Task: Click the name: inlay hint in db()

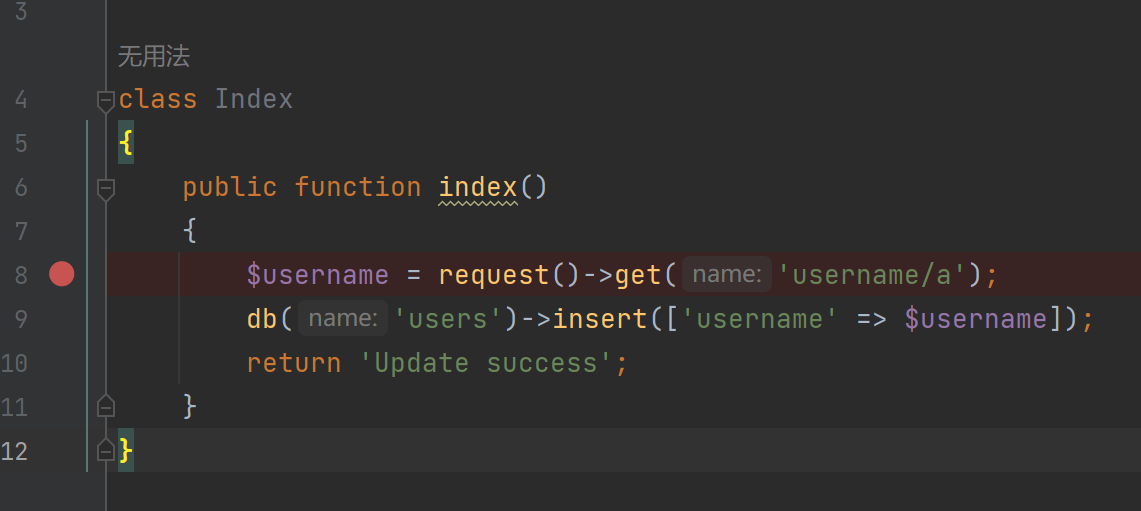Action: click(x=342, y=319)
